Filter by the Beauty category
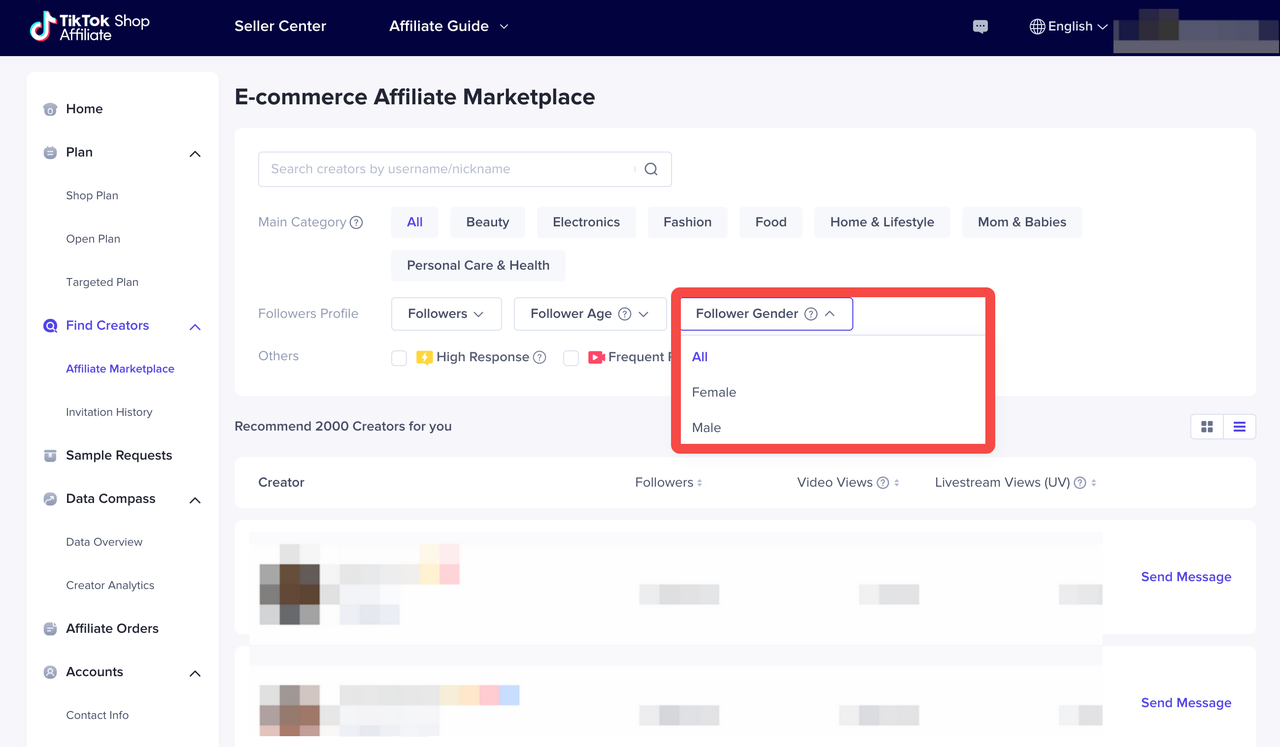The height and width of the screenshot is (747, 1280). (x=487, y=222)
